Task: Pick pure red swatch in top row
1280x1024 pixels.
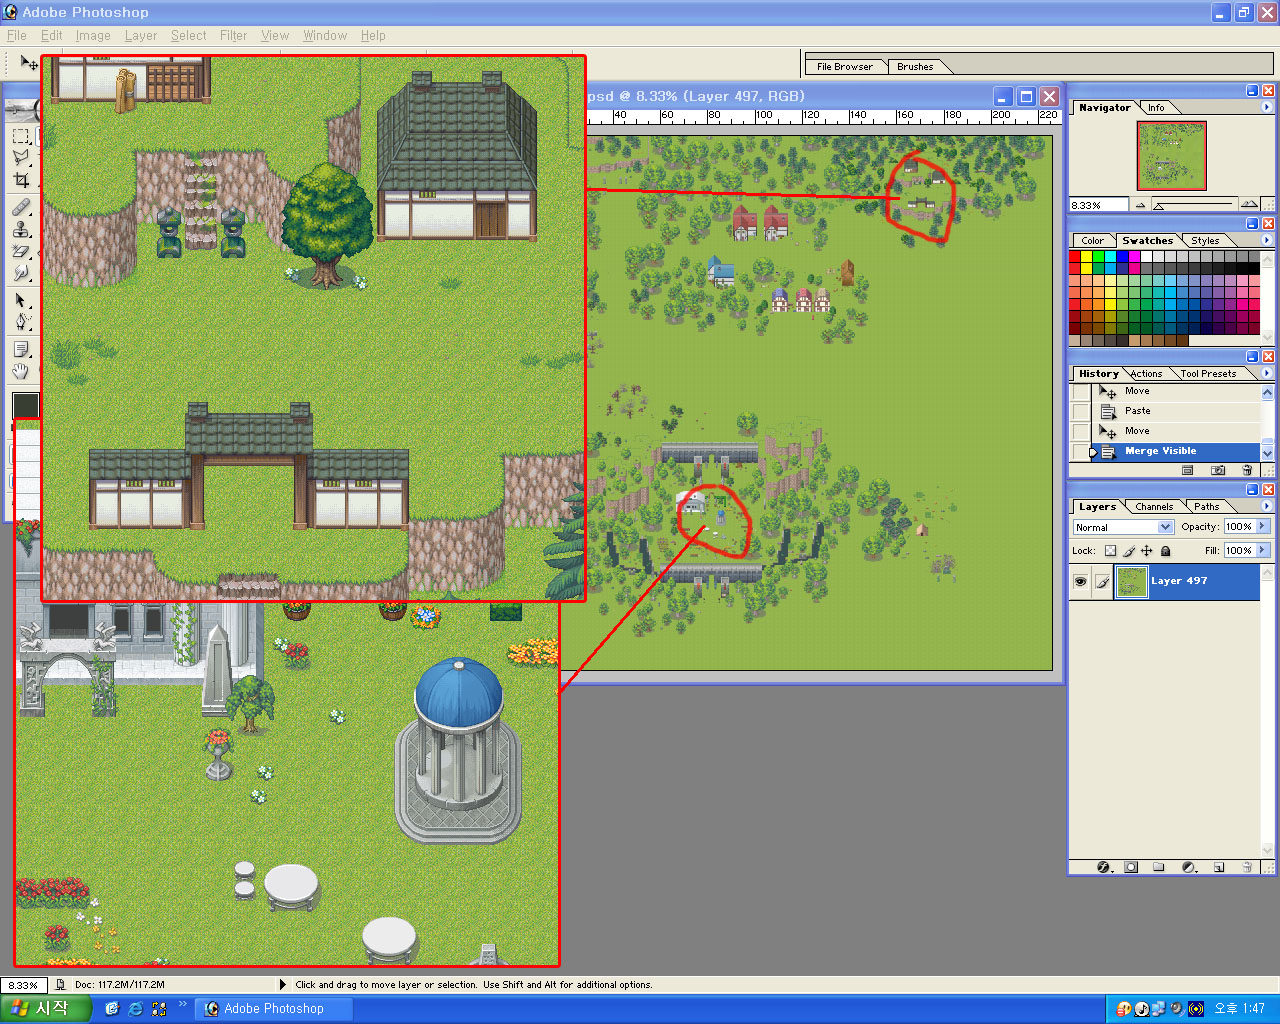Action: (x=1075, y=257)
